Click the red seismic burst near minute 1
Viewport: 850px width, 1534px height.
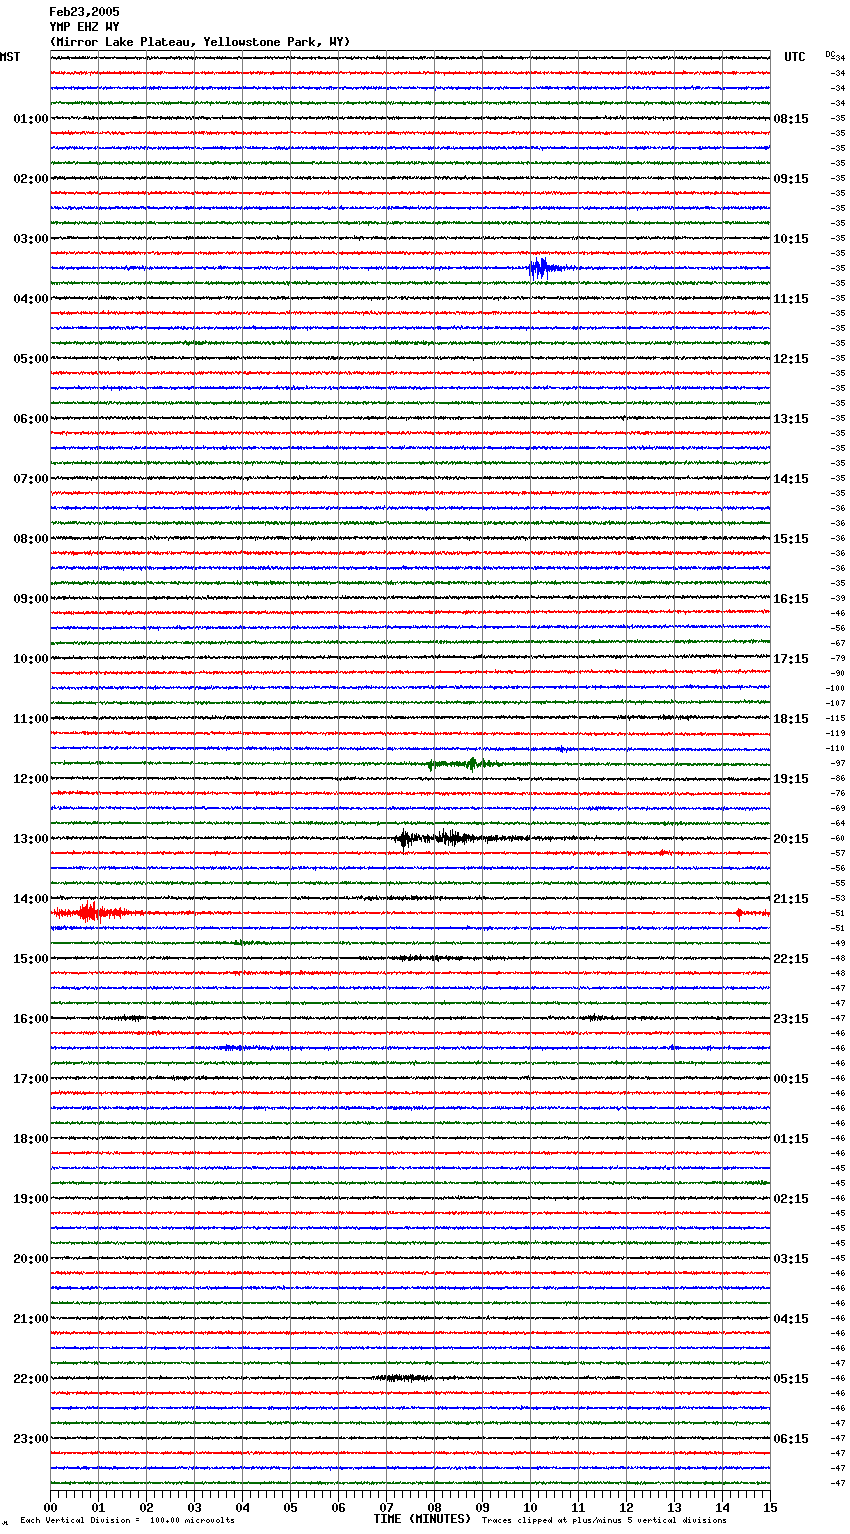pyautogui.click(x=90, y=911)
